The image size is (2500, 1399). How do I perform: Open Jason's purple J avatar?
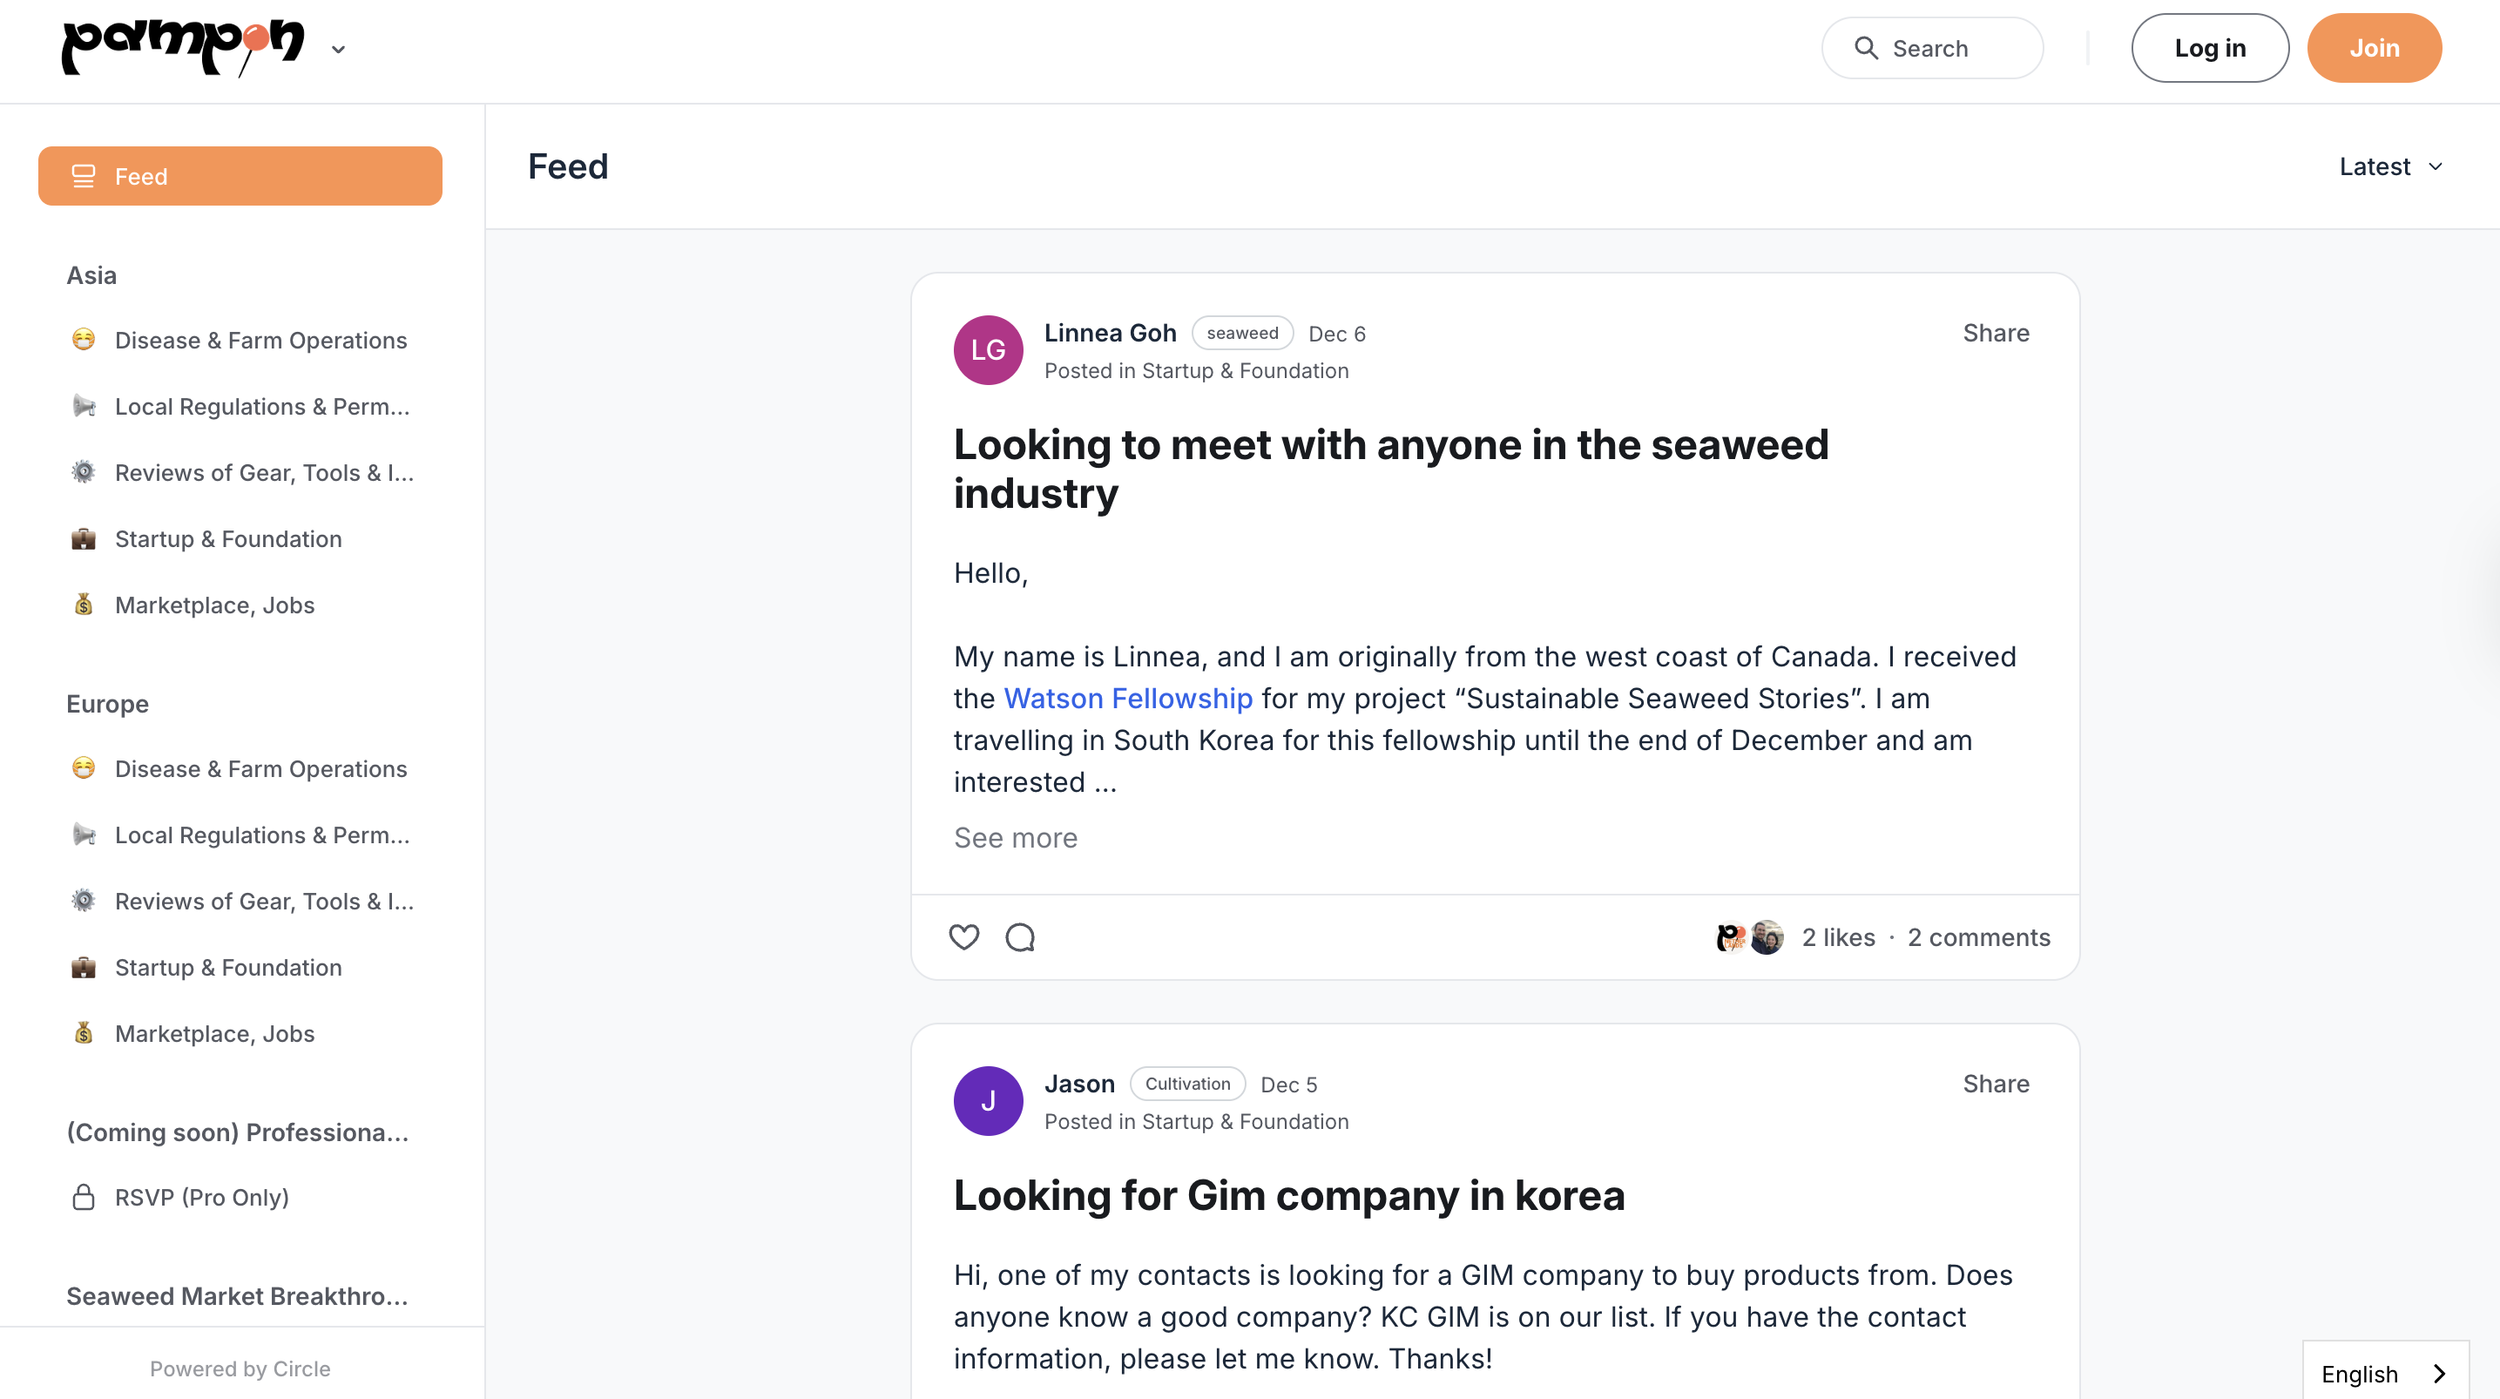click(x=988, y=1101)
